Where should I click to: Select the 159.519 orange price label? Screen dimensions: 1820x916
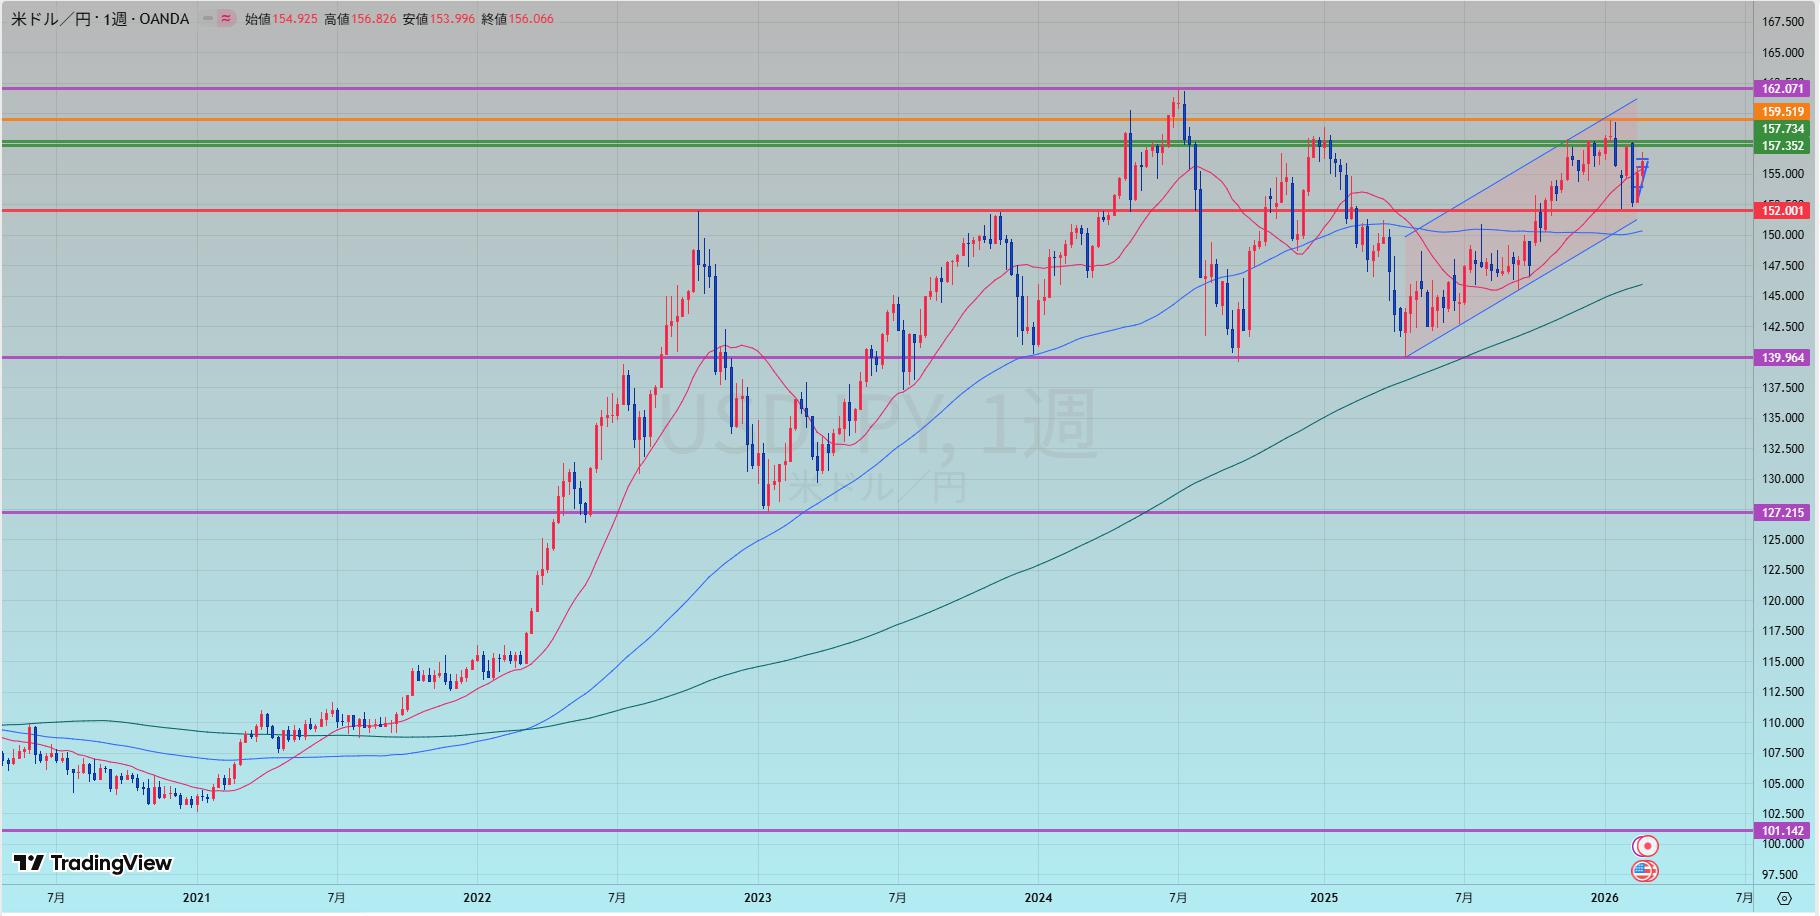coord(1783,112)
